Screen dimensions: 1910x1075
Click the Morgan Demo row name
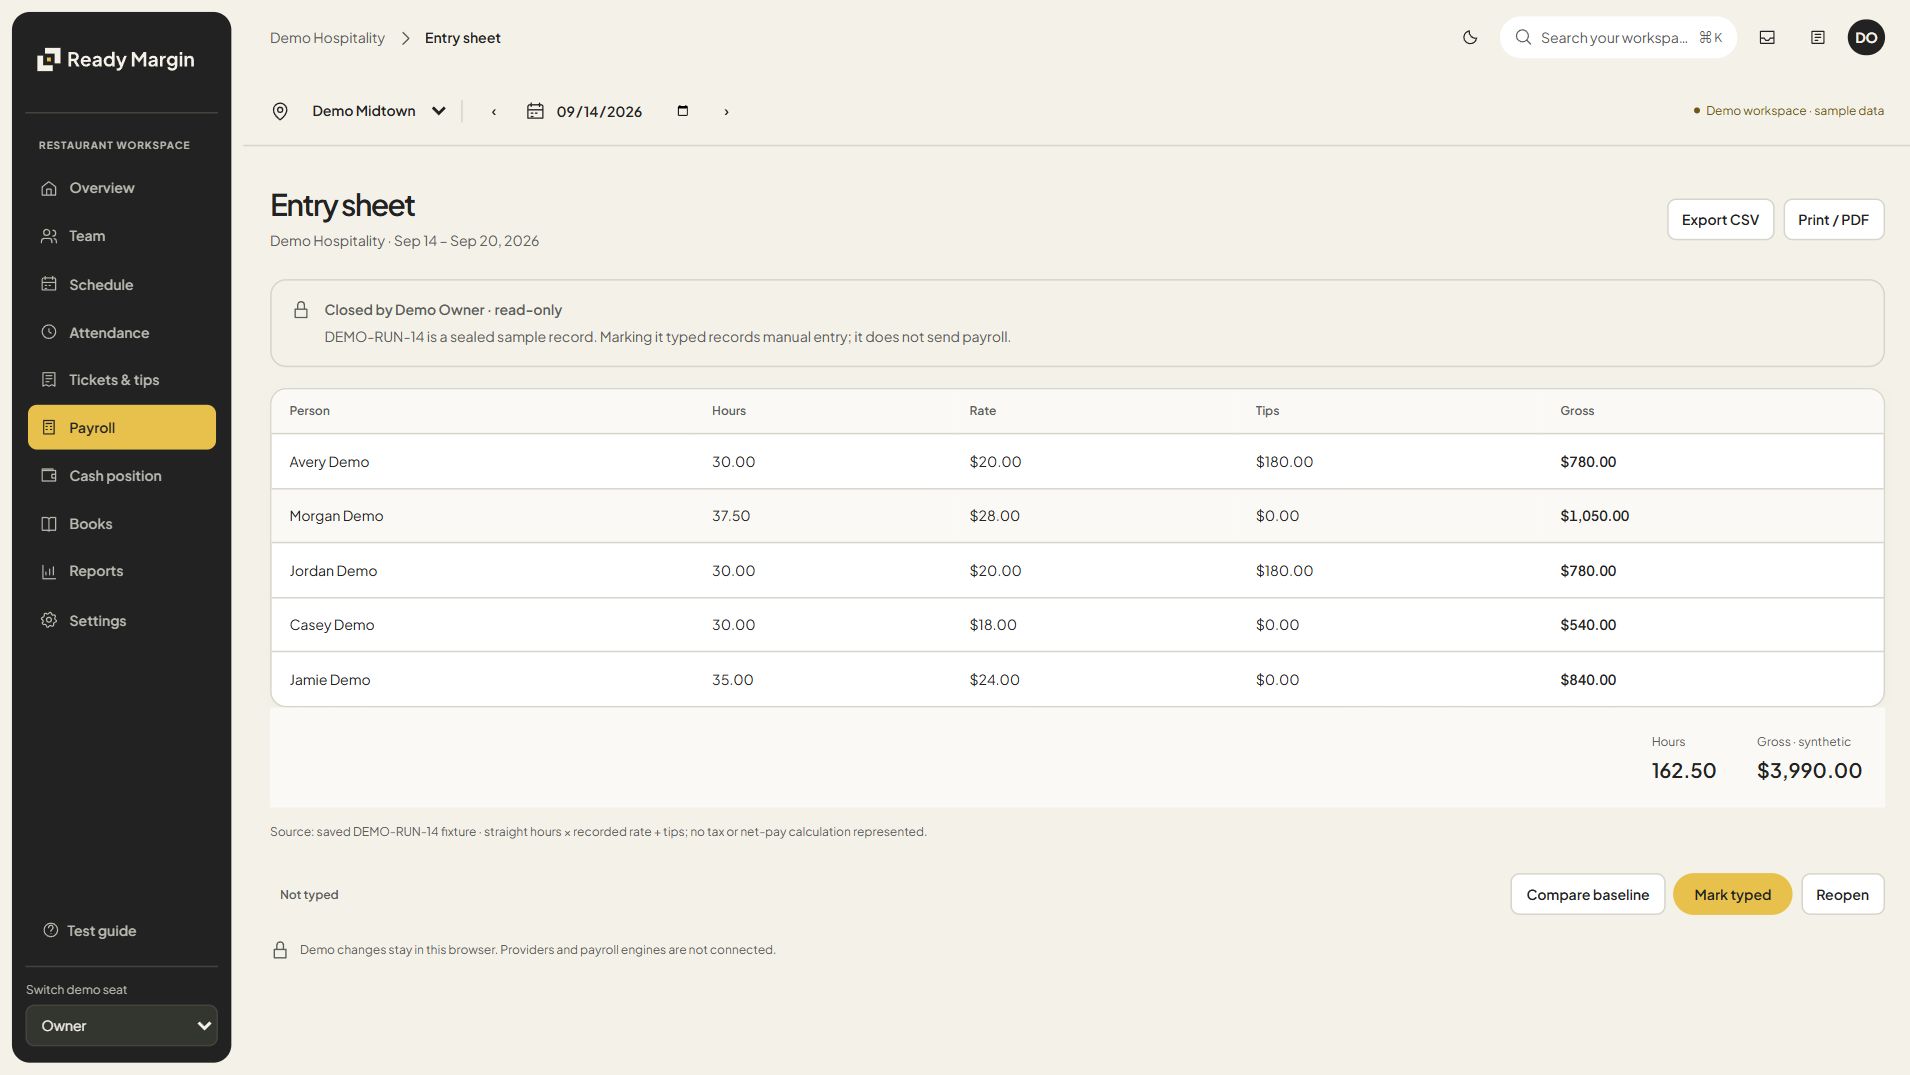pos(336,516)
